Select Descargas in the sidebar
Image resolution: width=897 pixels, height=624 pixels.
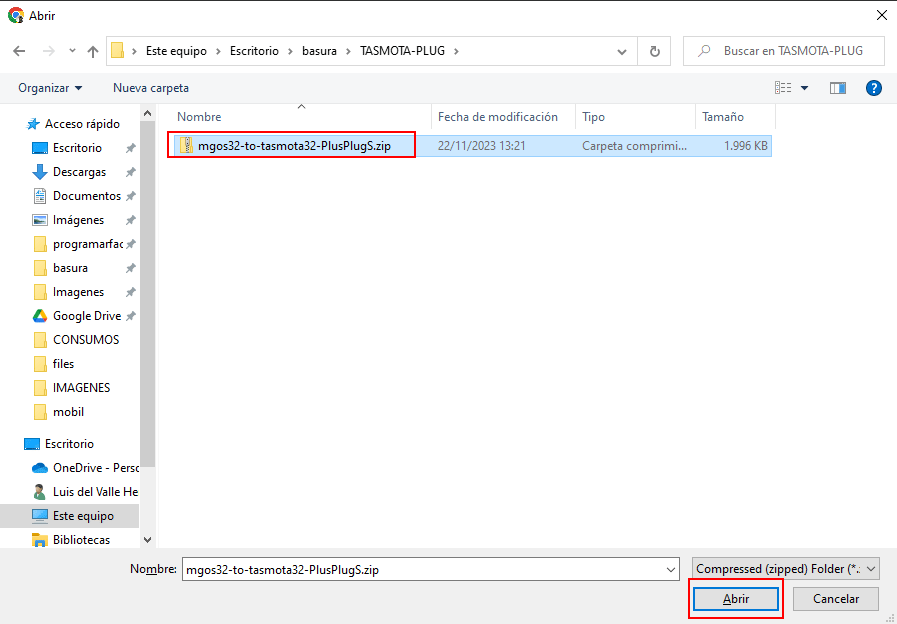coord(79,172)
